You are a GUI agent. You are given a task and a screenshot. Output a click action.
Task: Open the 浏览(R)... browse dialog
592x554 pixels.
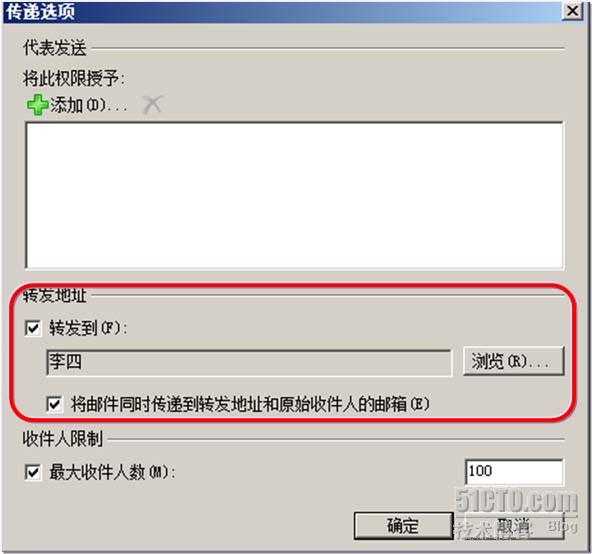click(x=513, y=361)
